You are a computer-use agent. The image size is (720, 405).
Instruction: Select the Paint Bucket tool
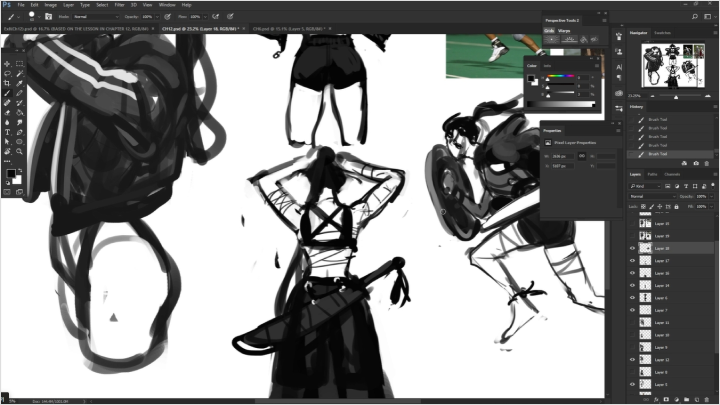pos(19,112)
